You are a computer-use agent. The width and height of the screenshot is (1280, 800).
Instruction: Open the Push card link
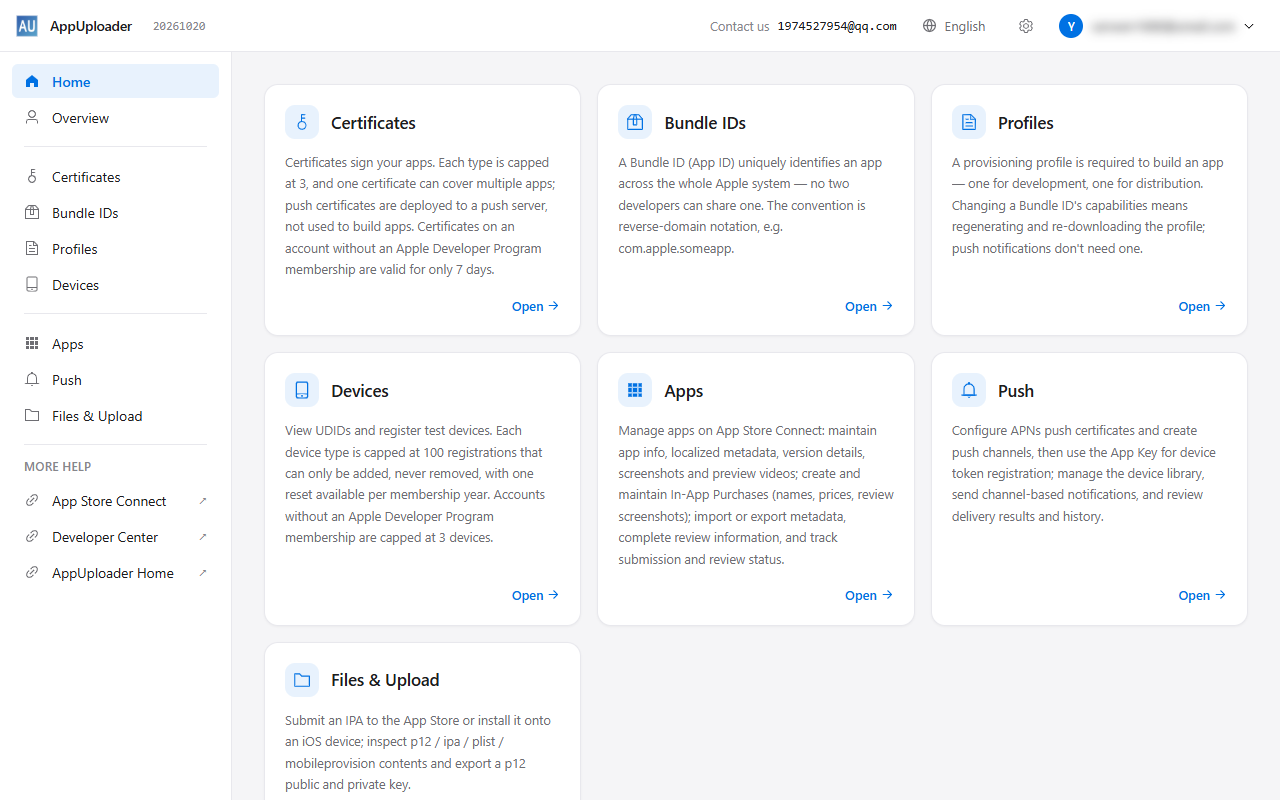point(1202,596)
